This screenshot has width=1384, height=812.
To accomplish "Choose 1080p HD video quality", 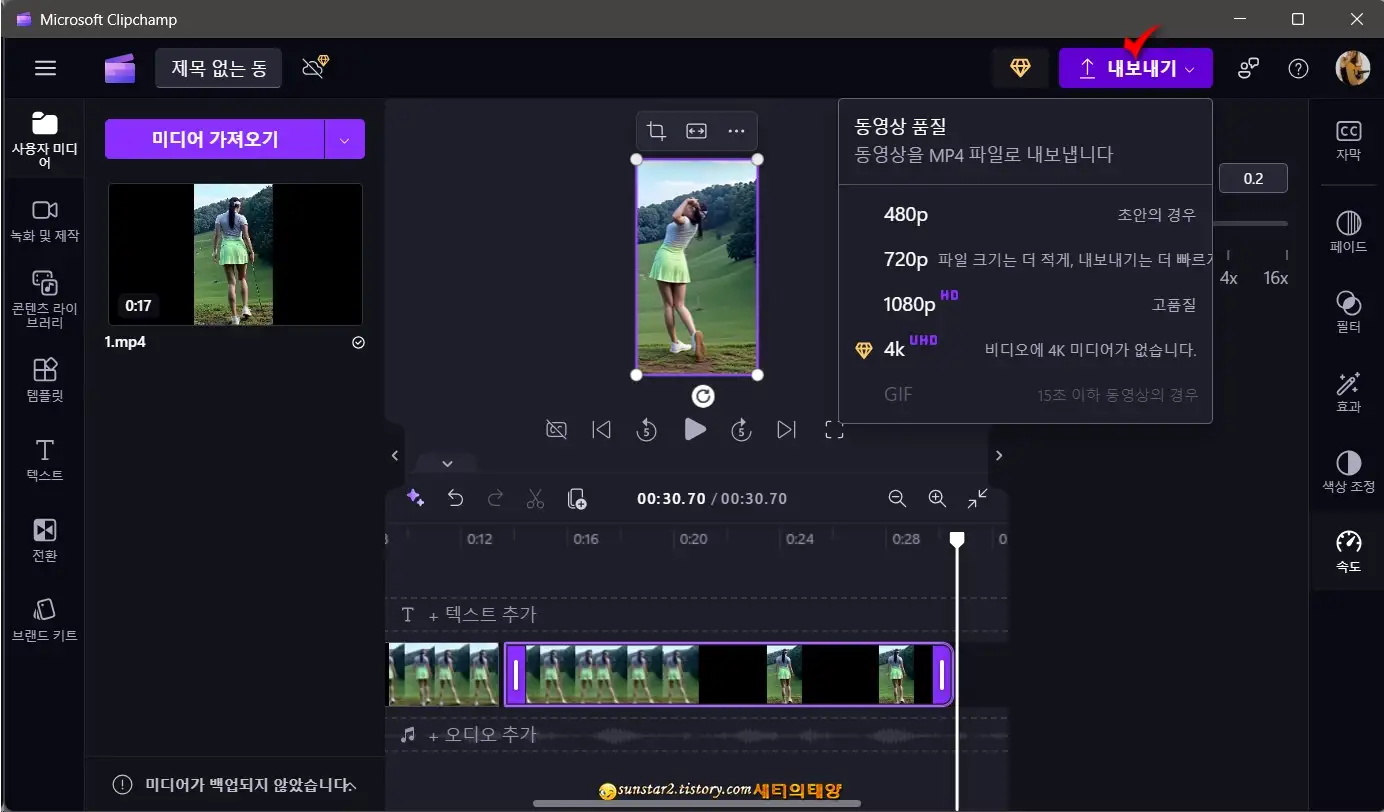I will coord(910,305).
